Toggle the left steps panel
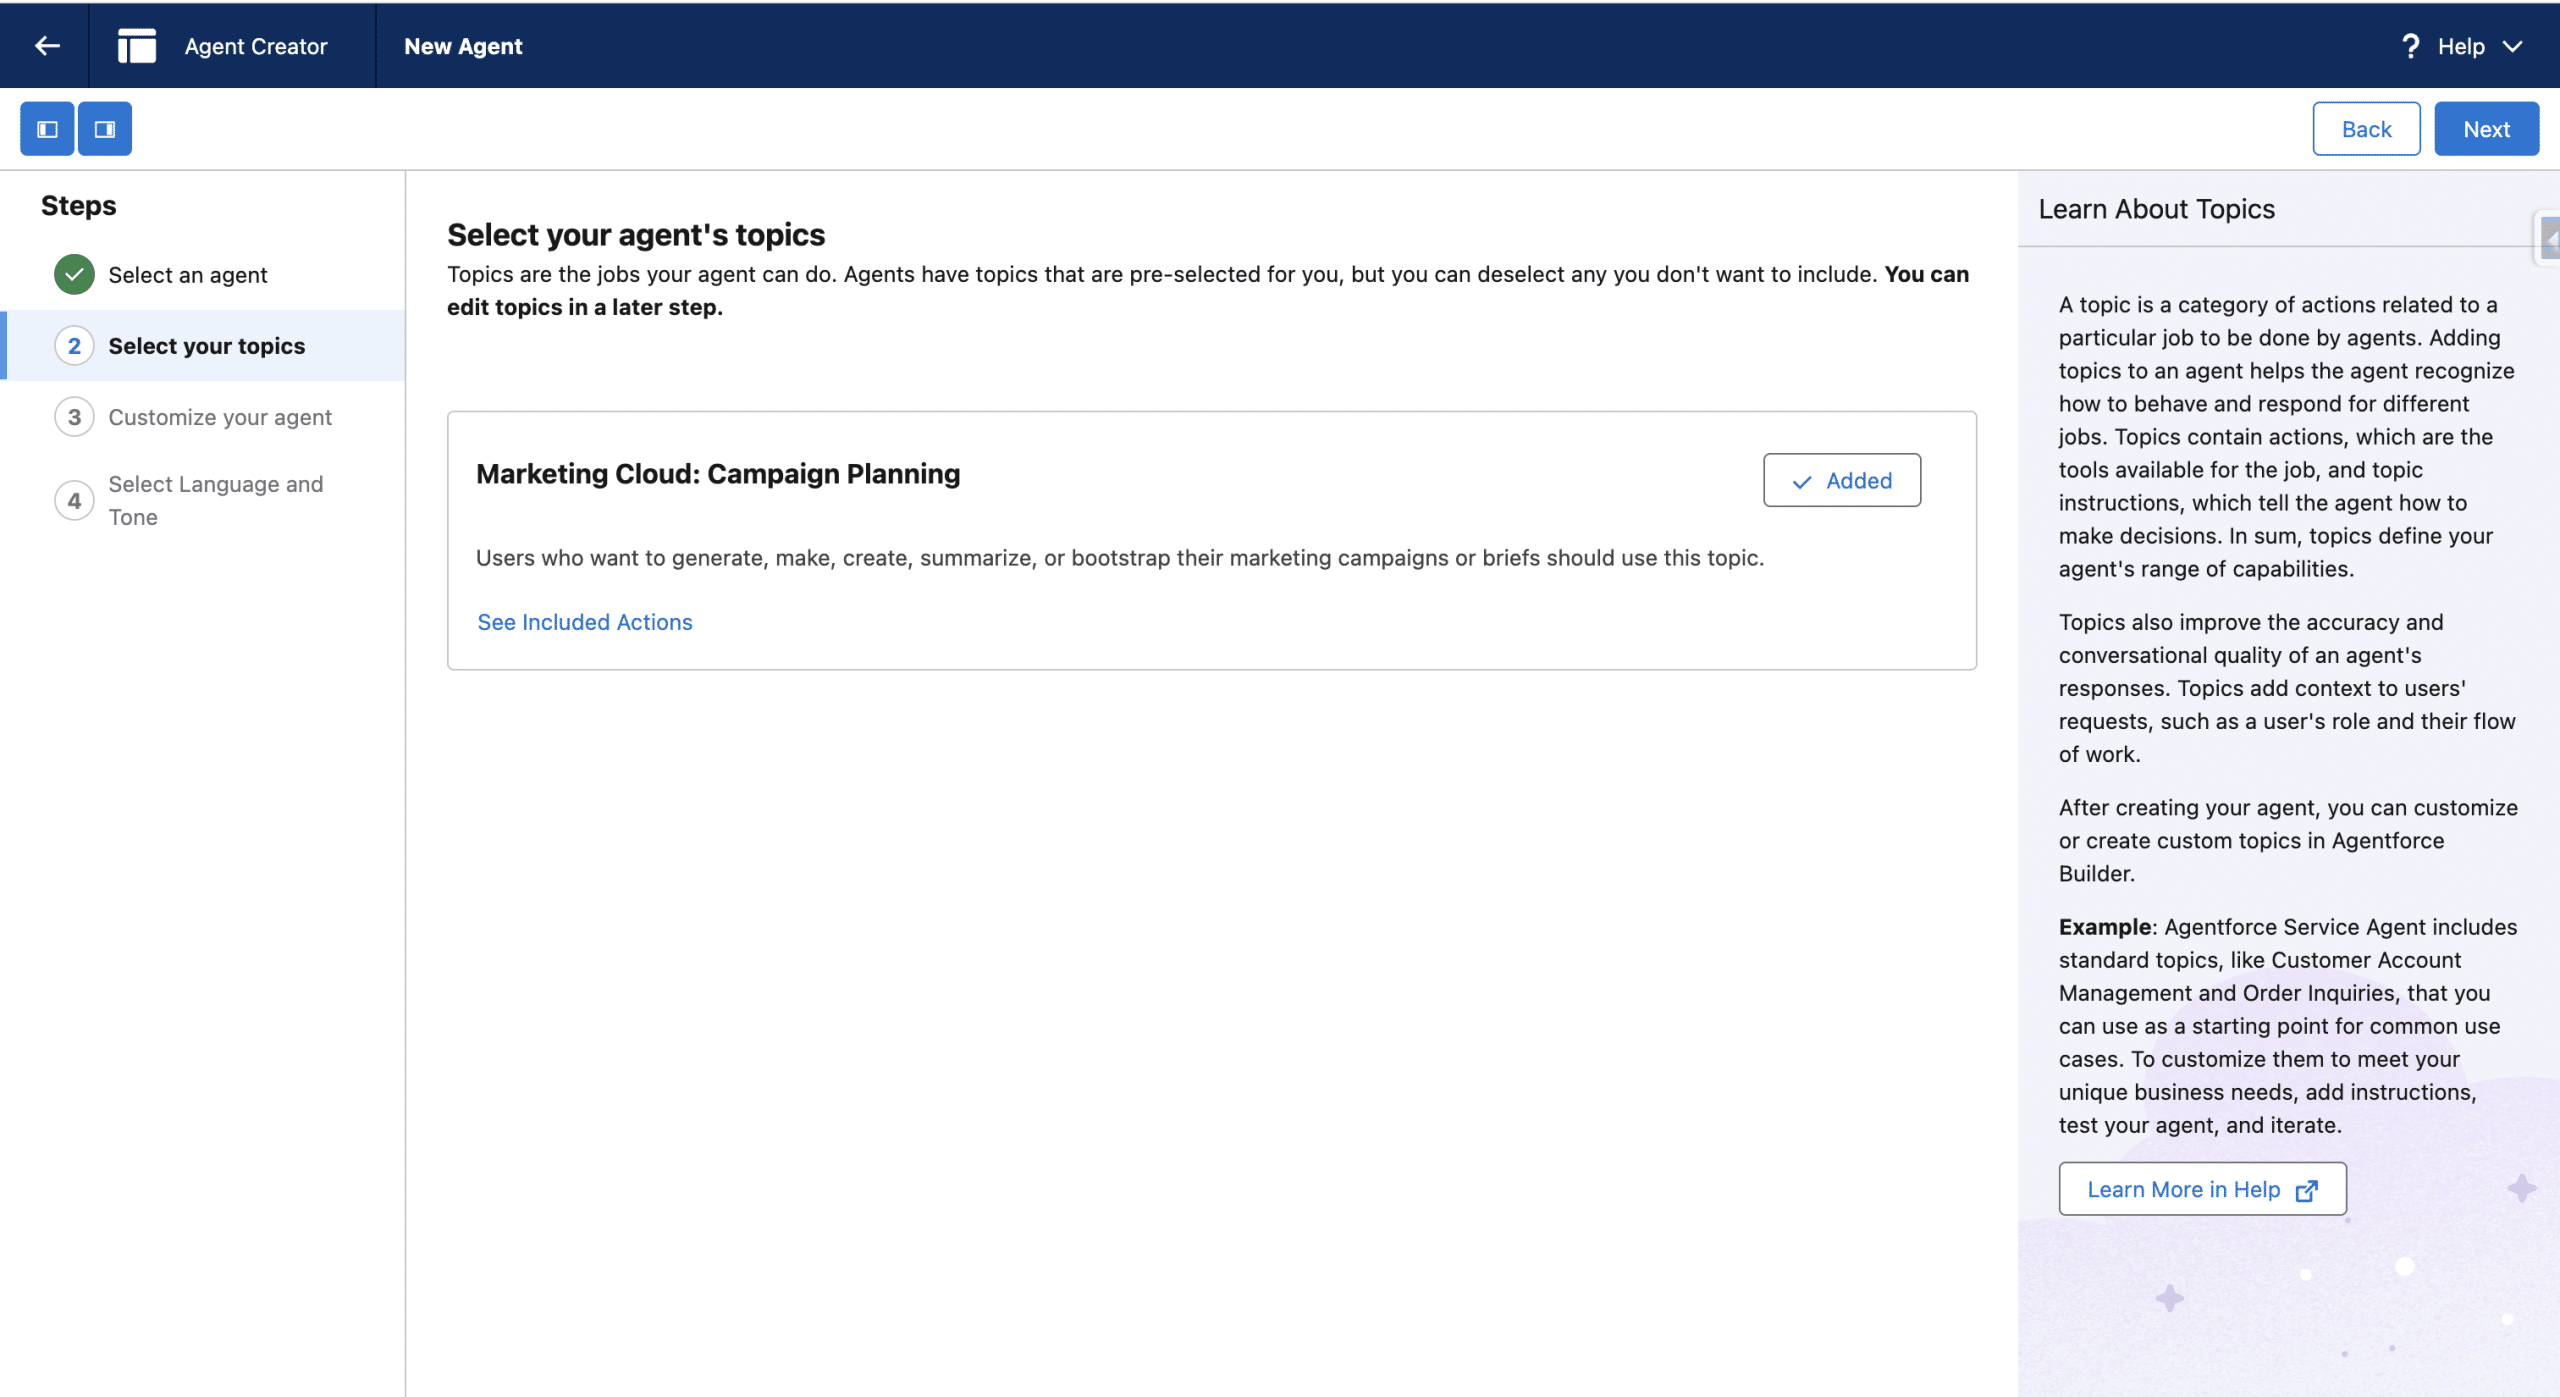This screenshot has width=2560, height=1397. 47,129
